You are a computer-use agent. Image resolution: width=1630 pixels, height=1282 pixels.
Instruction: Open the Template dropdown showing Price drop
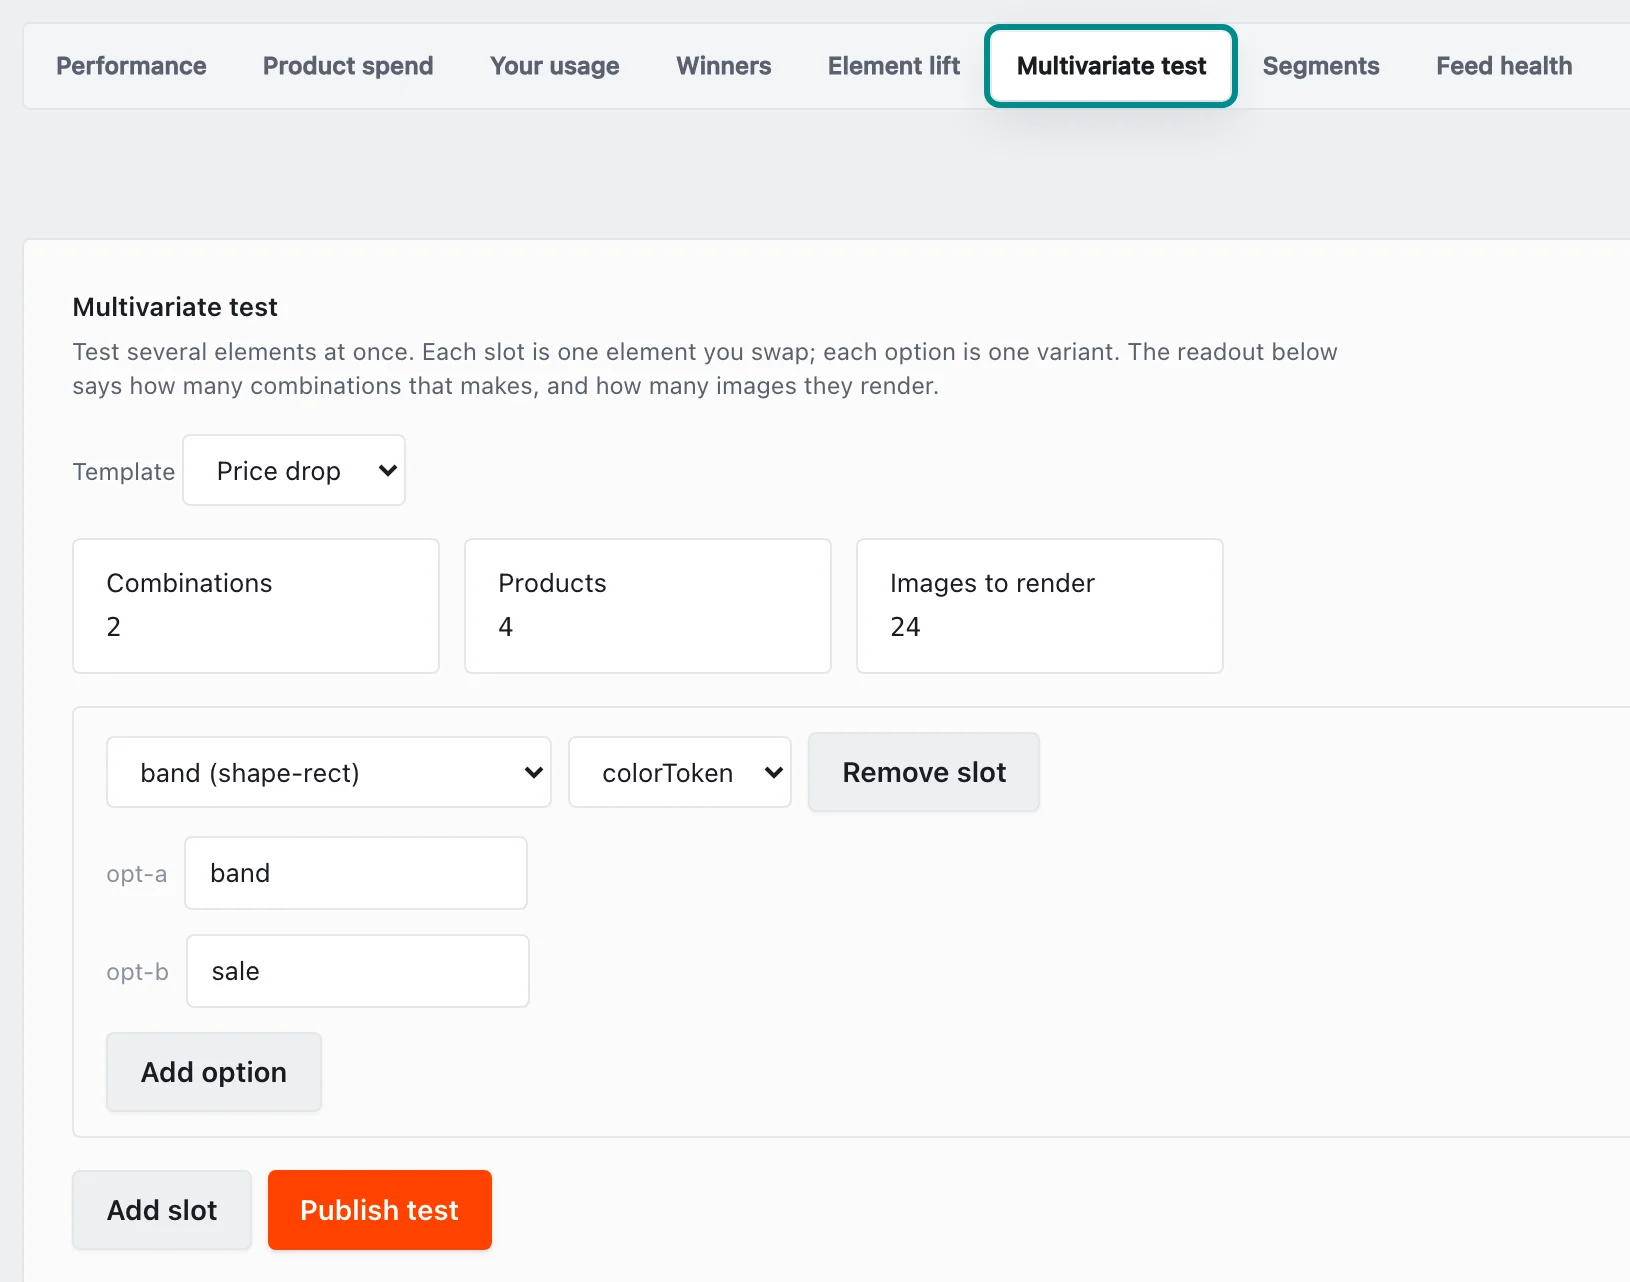294,470
